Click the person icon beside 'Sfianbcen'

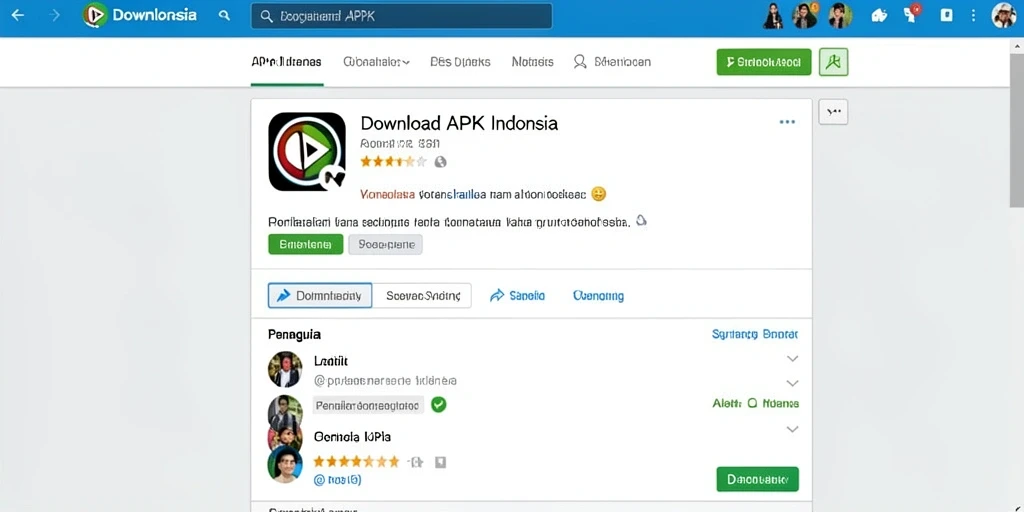point(579,62)
